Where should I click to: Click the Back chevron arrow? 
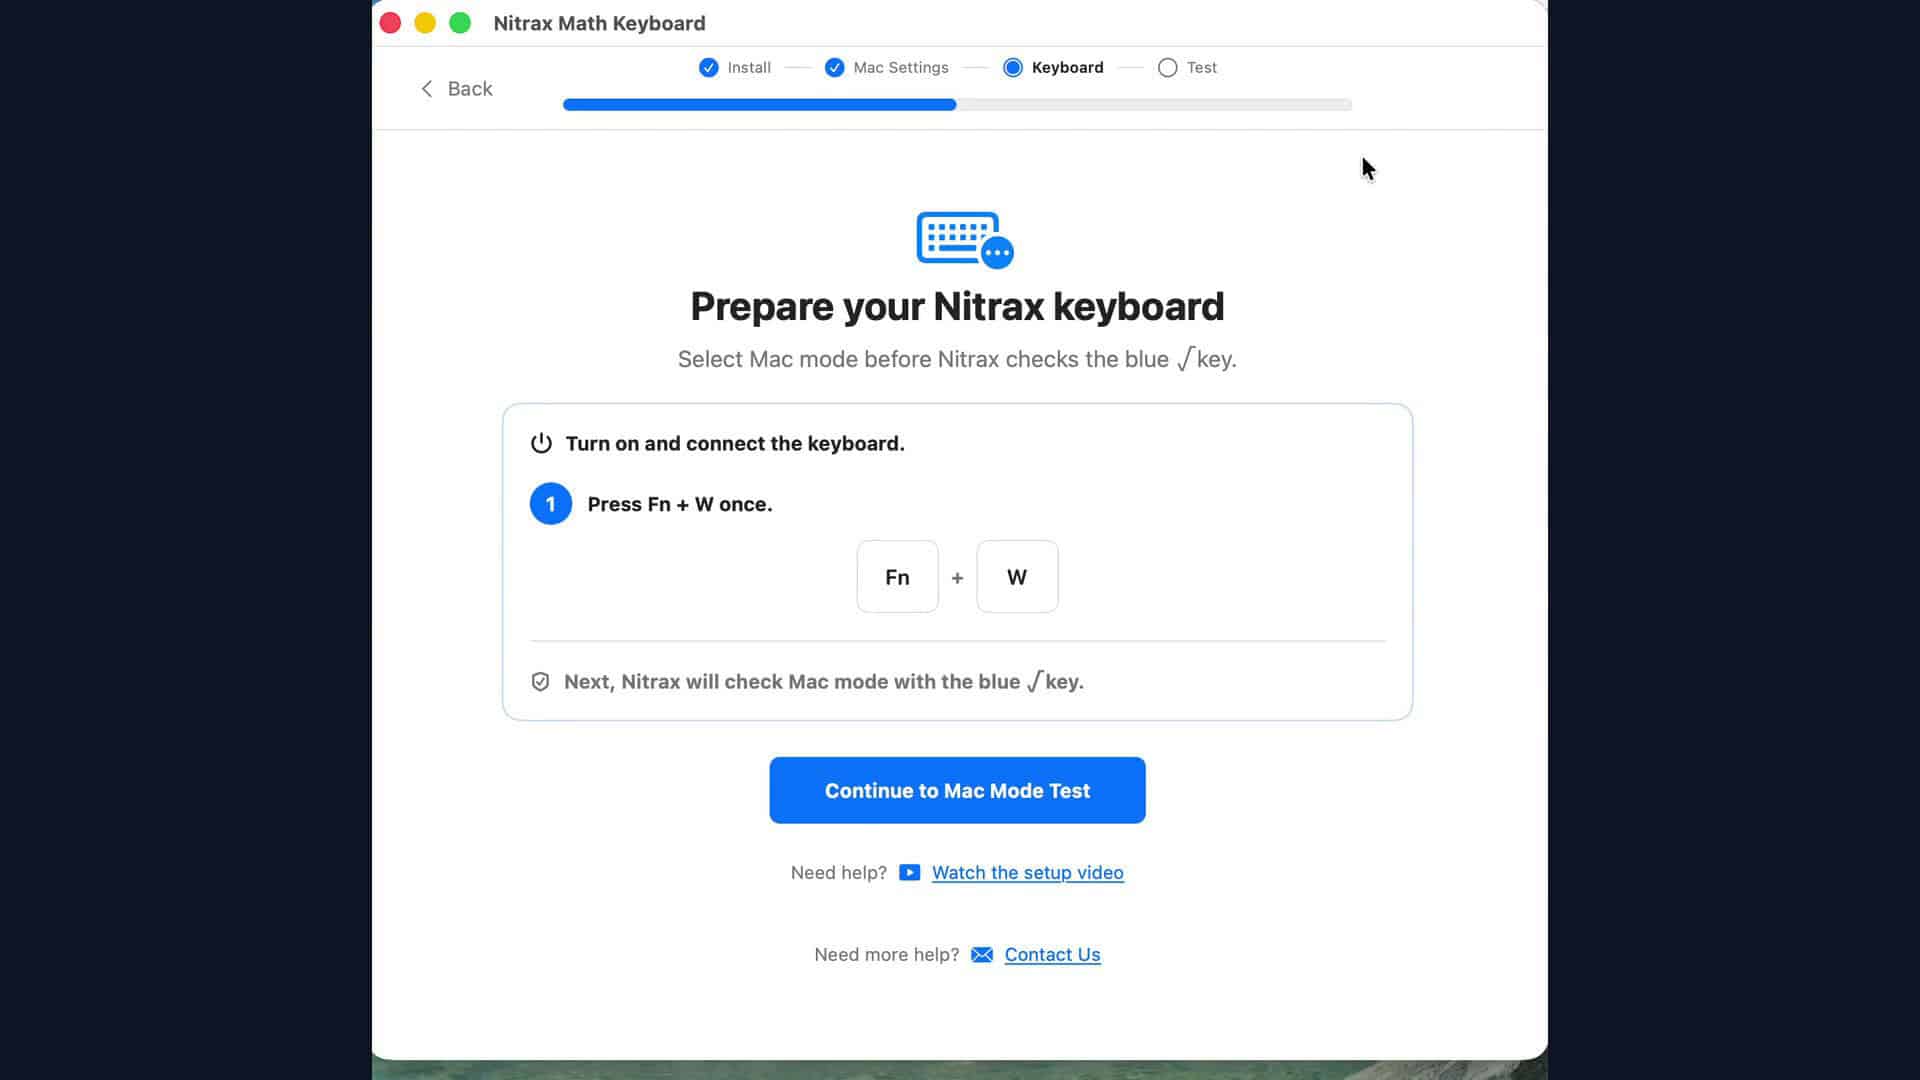tap(427, 89)
